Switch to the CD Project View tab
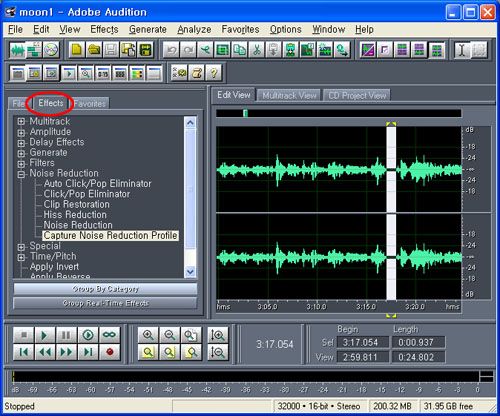 click(x=357, y=96)
